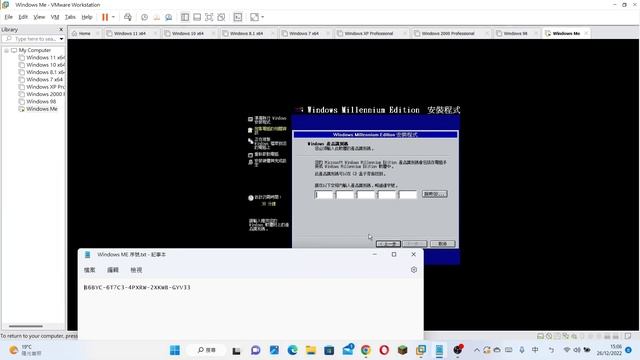Open the Snapshot Manager toolbar icon

tap(169, 17)
